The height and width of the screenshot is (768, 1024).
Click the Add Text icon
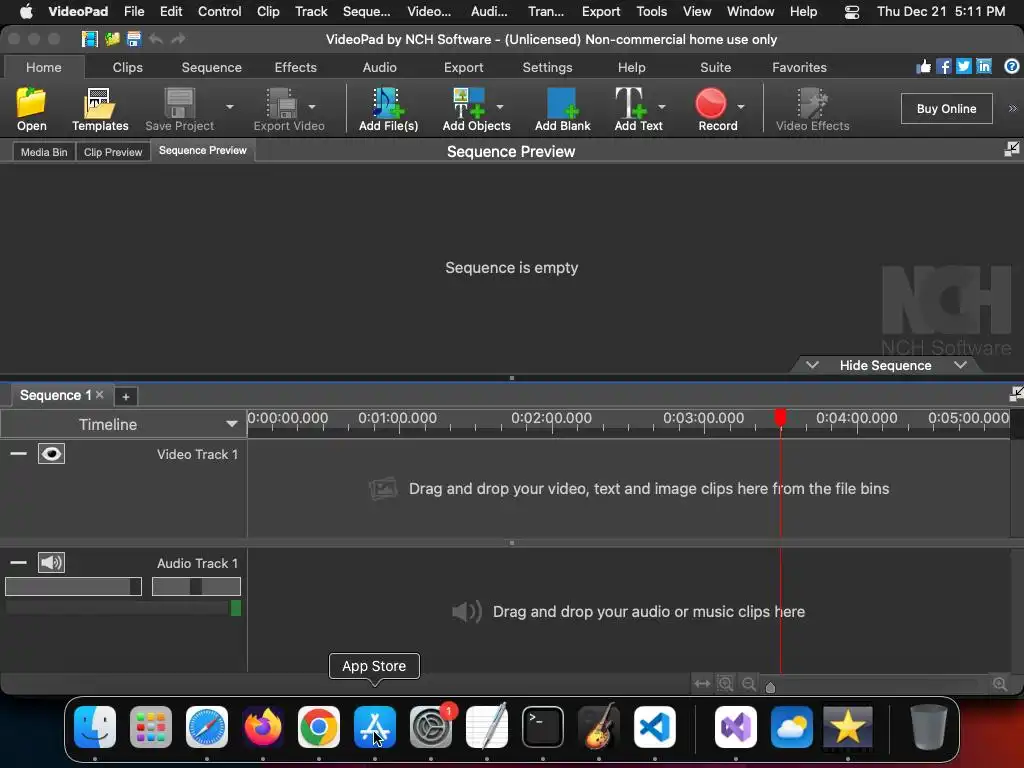tap(631, 103)
